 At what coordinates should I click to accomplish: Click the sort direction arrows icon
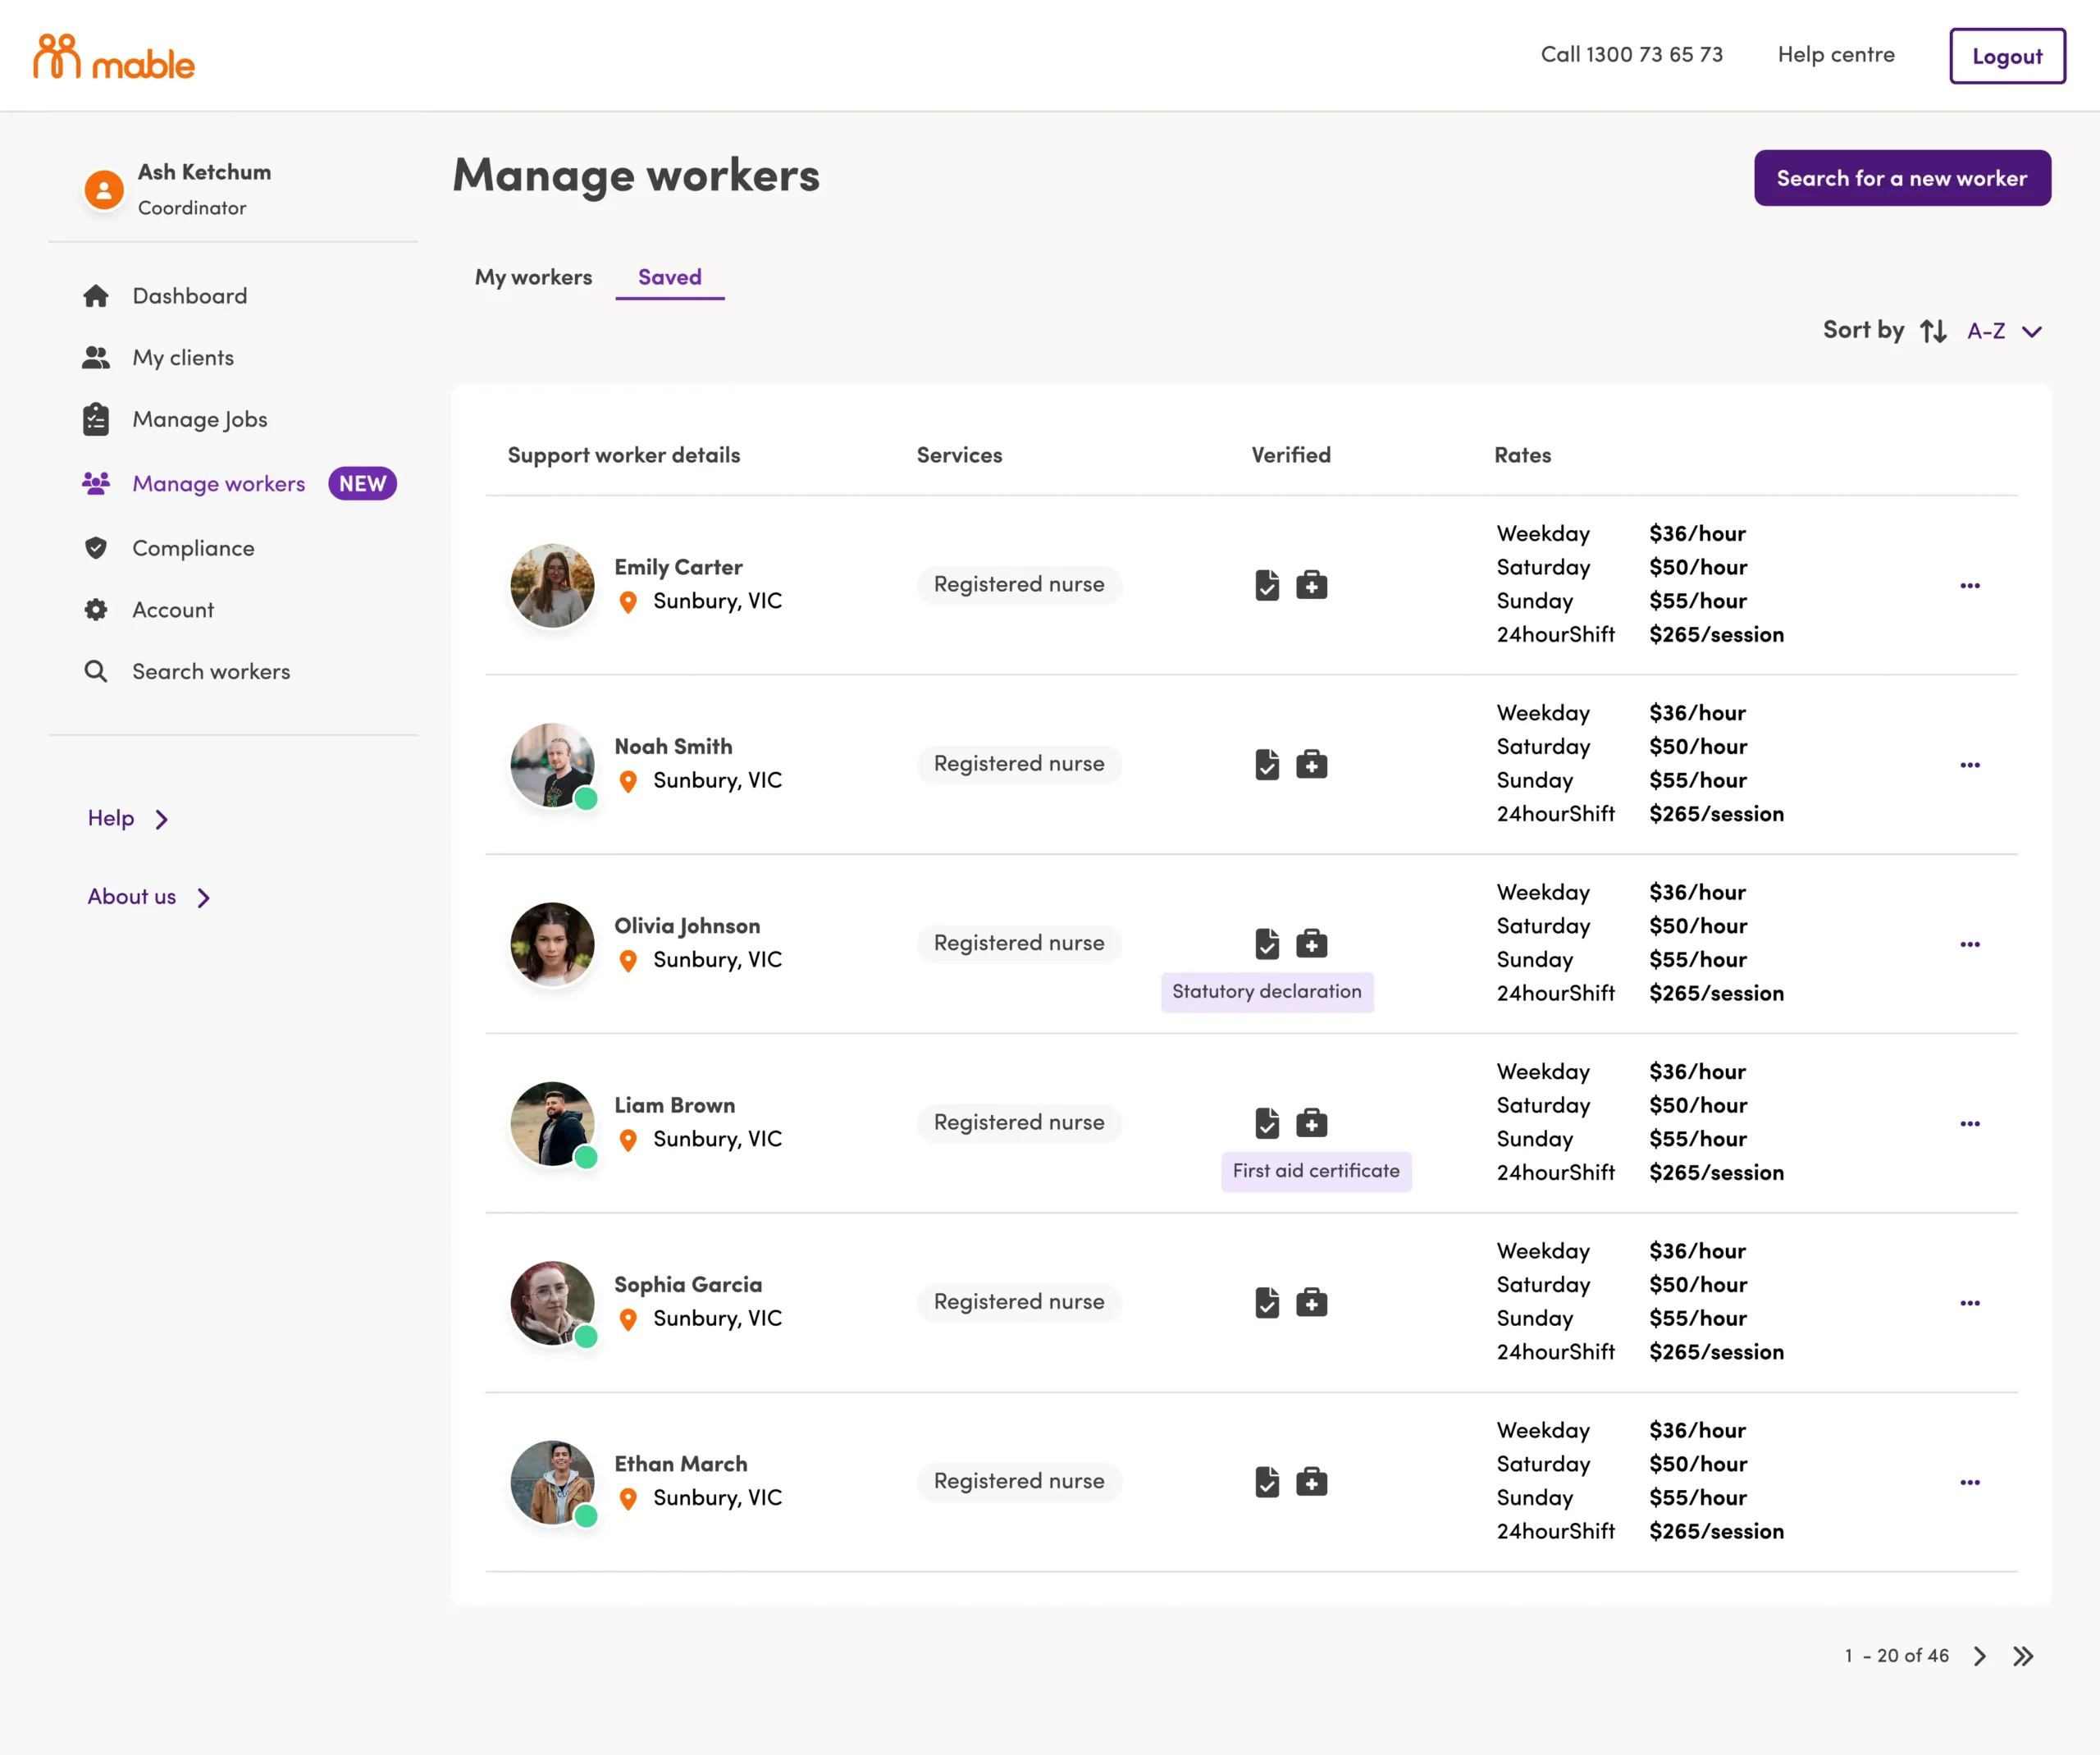coord(1934,331)
